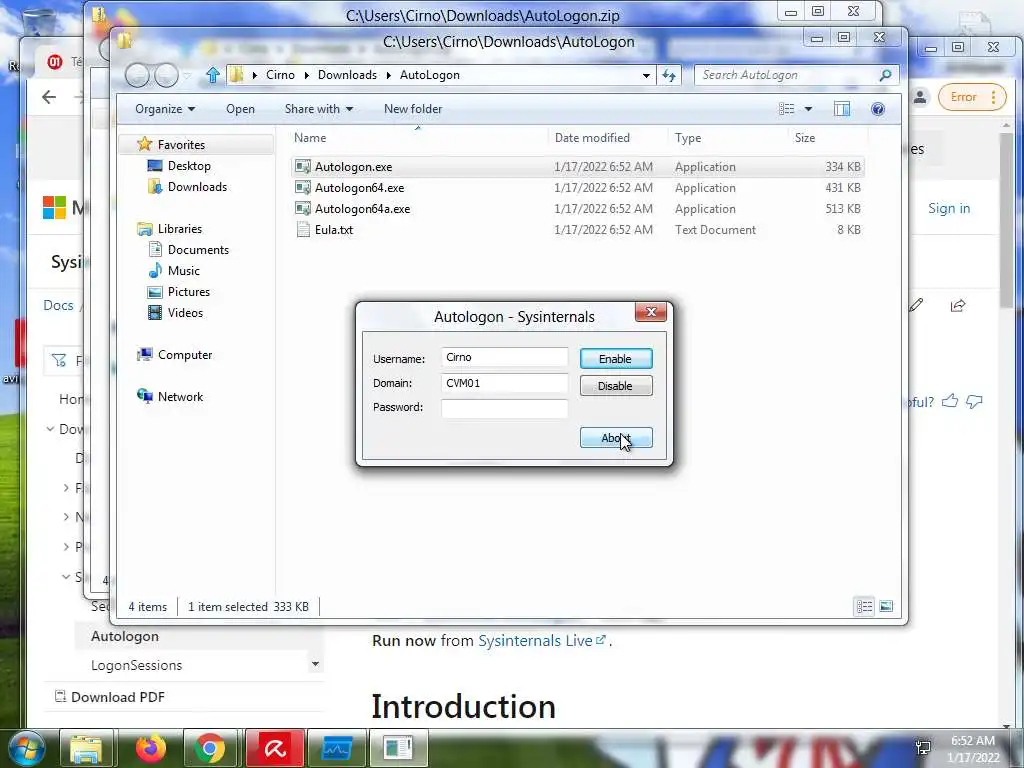
Task: Select Computer in the navigation pane
Action: (x=185, y=355)
